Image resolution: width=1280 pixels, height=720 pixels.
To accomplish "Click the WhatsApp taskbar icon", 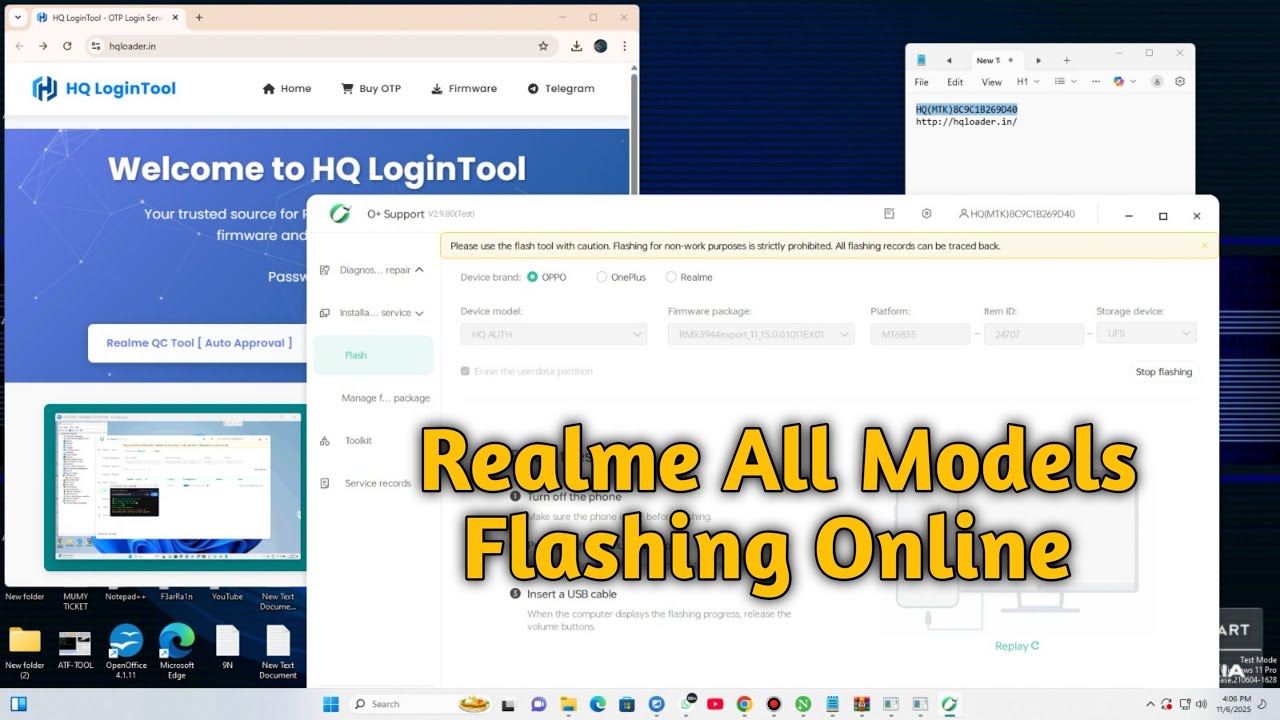I will click(x=686, y=704).
